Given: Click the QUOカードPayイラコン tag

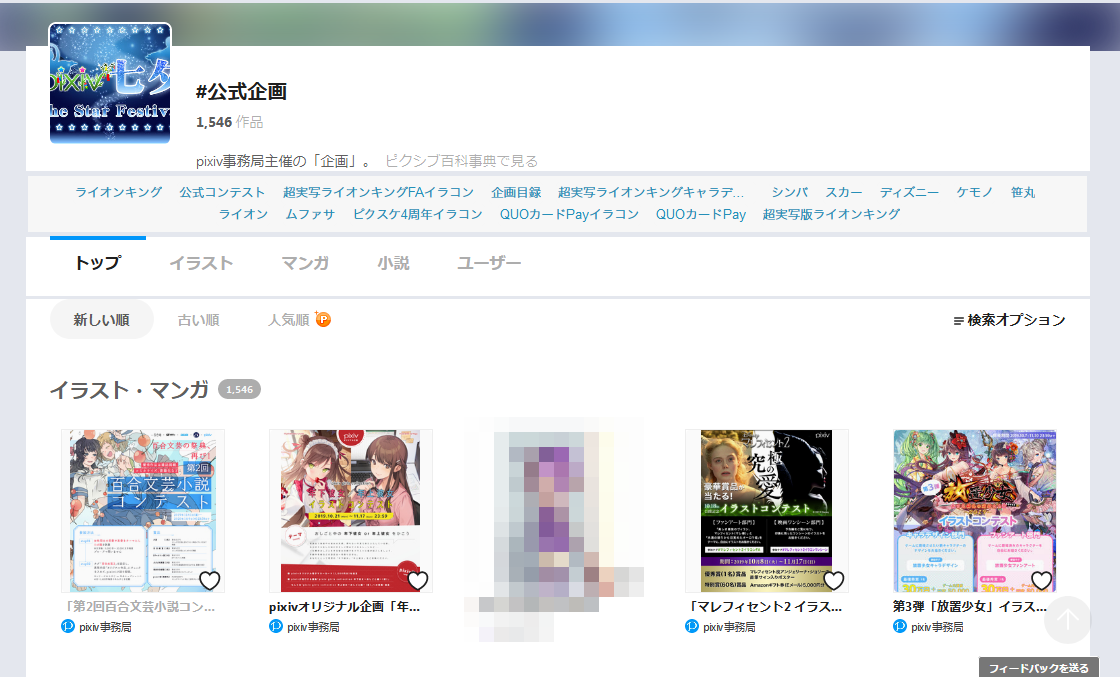Looking at the screenshot, I should click(x=569, y=214).
